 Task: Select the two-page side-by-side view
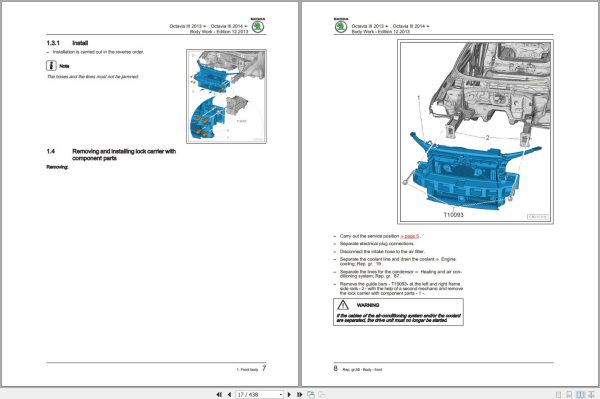point(580,394)
